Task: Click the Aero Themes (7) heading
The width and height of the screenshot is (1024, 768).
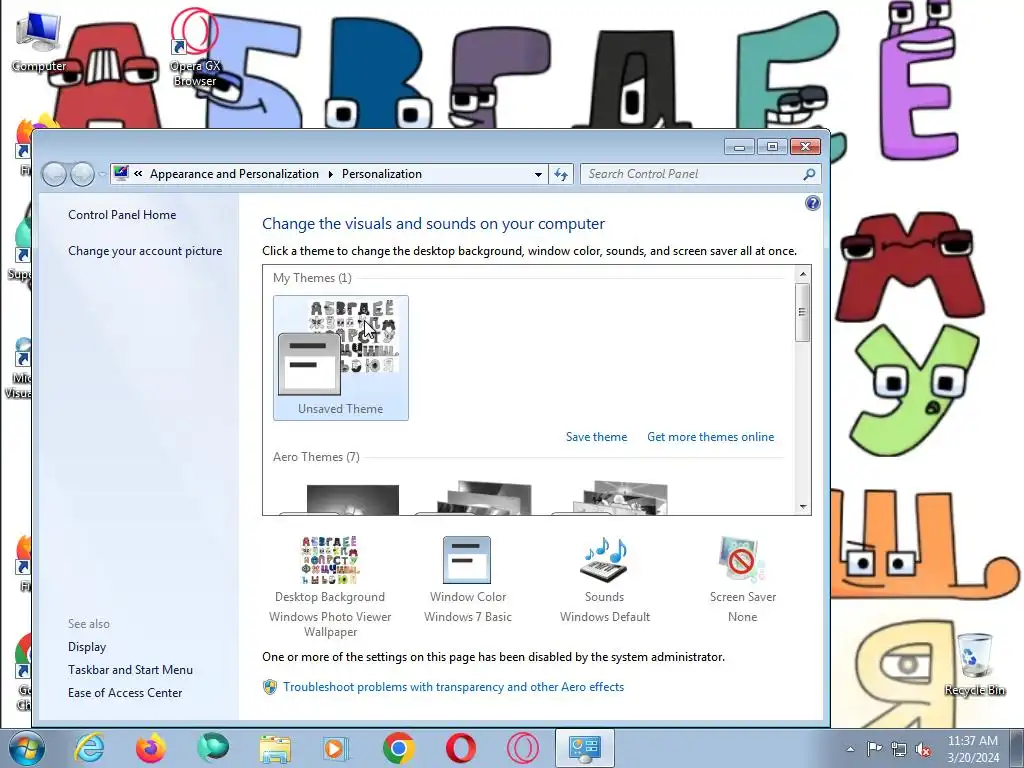Action: point(316,457)
